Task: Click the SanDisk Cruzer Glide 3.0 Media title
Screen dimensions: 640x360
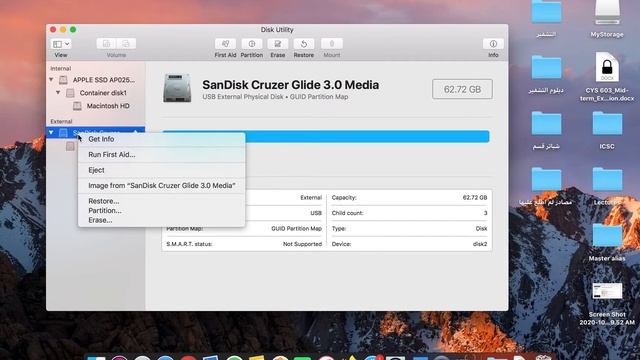Action: (x=290, y=85)
